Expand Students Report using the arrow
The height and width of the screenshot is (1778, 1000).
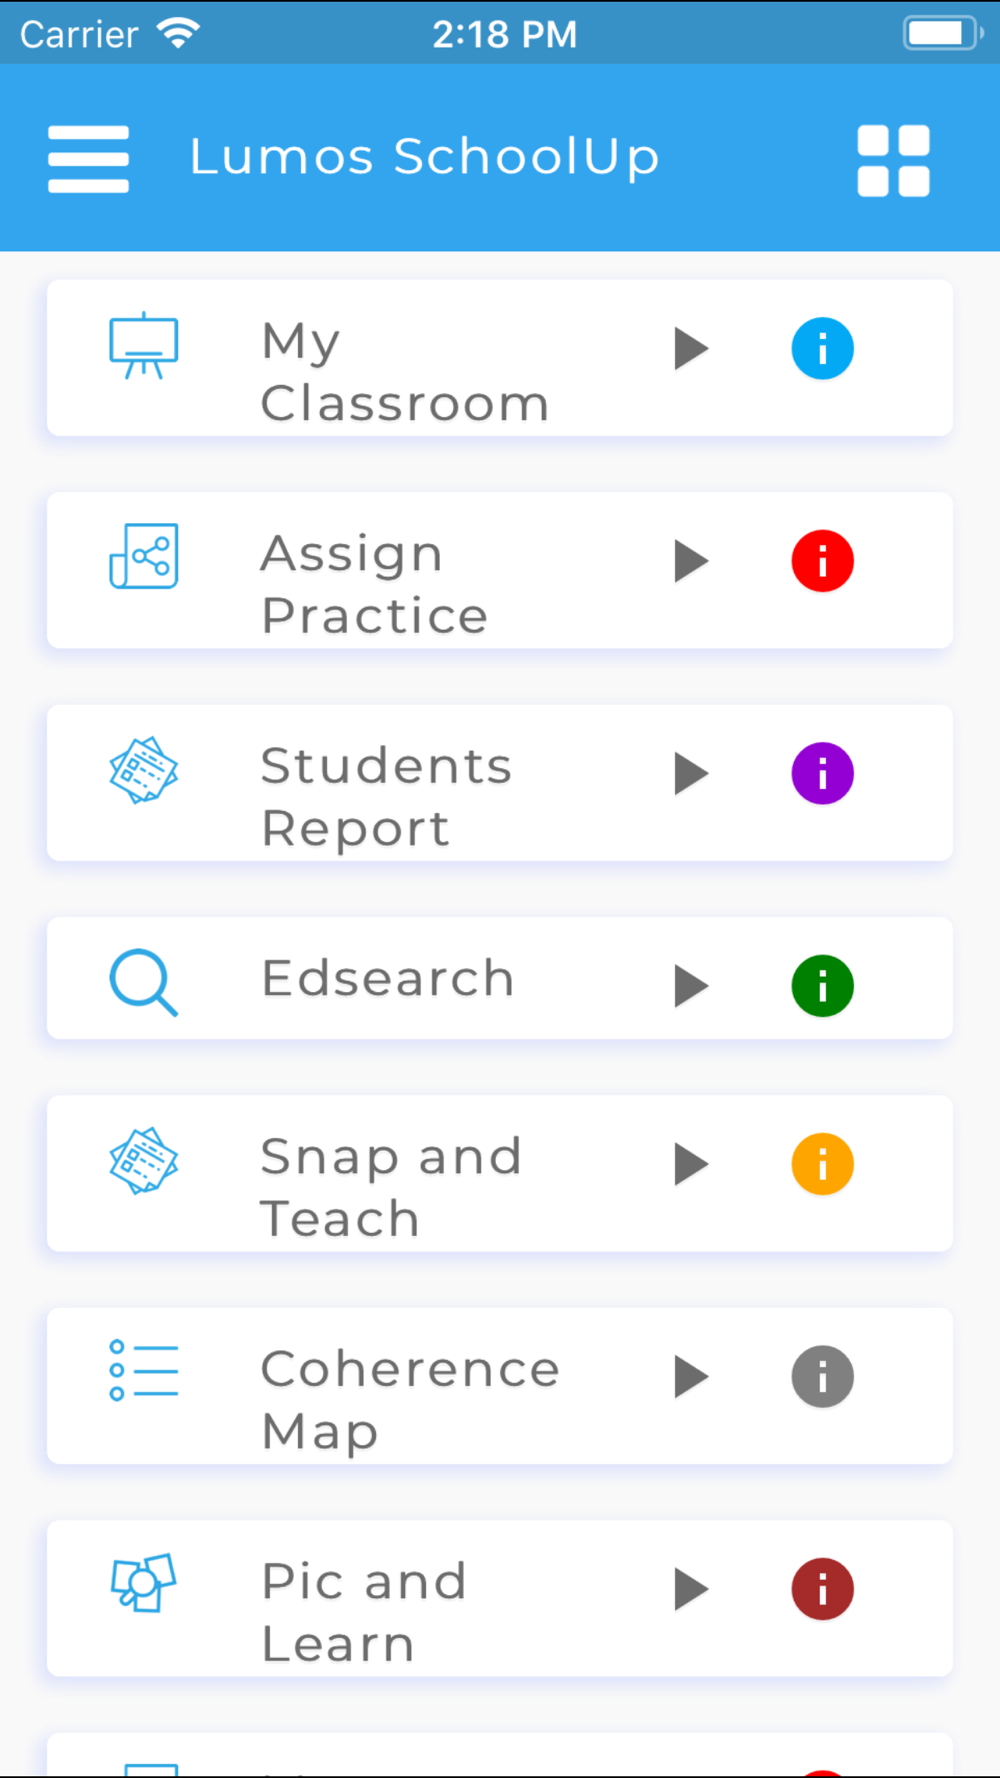pyautogui.click(x=691, y=773)
